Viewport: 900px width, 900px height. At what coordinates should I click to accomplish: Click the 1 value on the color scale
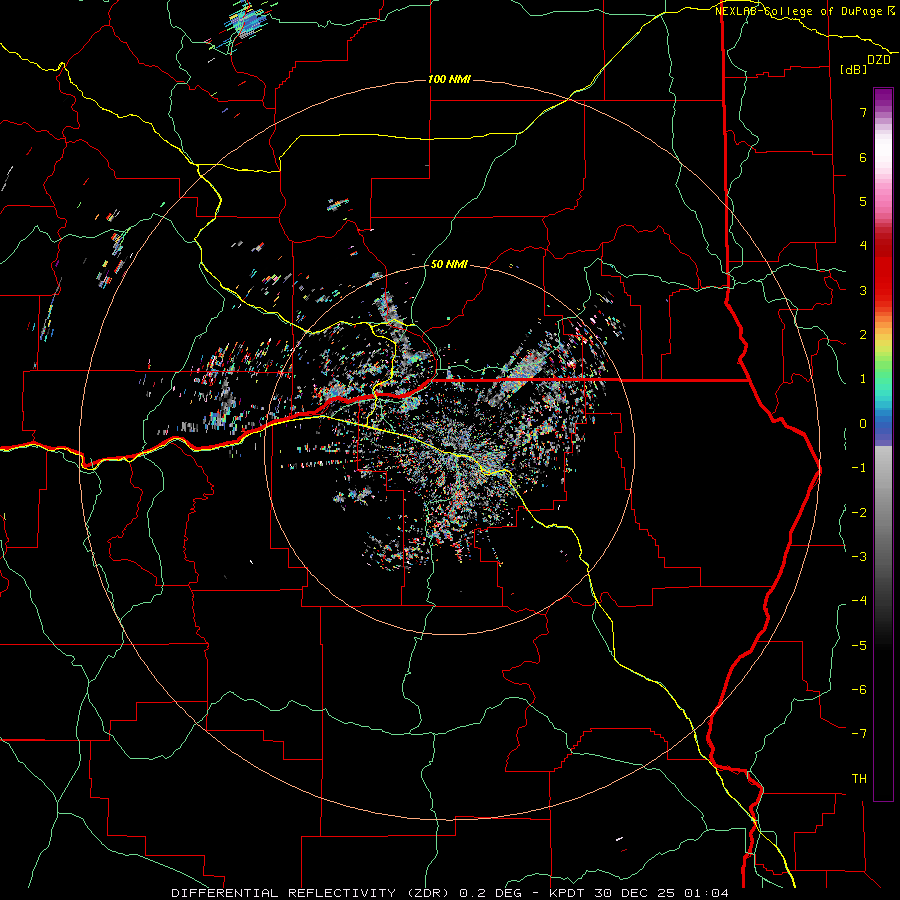863,379
